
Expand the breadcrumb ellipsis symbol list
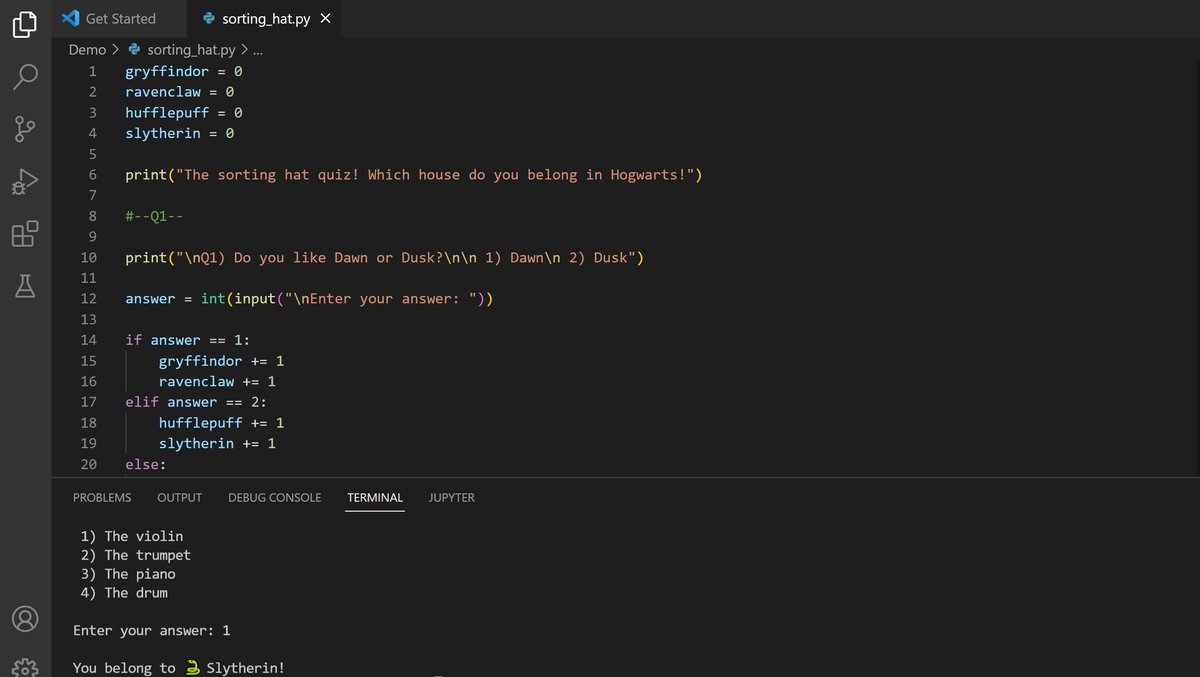258,49
